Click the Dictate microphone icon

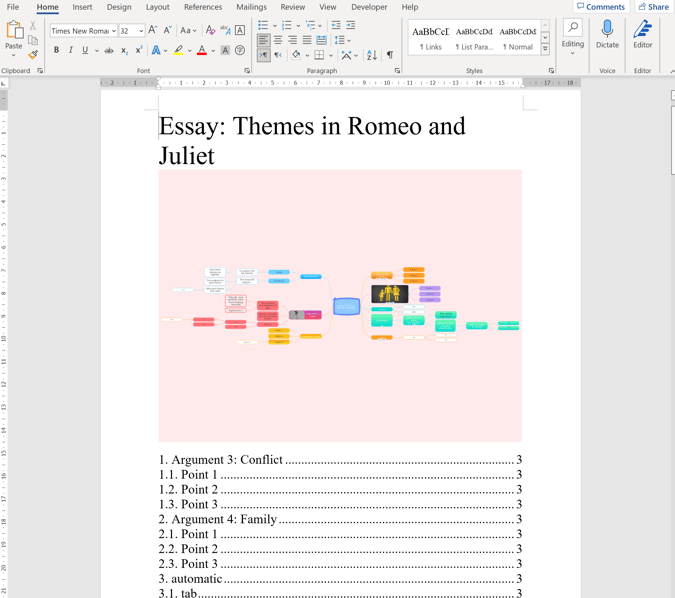click(607, 28)
